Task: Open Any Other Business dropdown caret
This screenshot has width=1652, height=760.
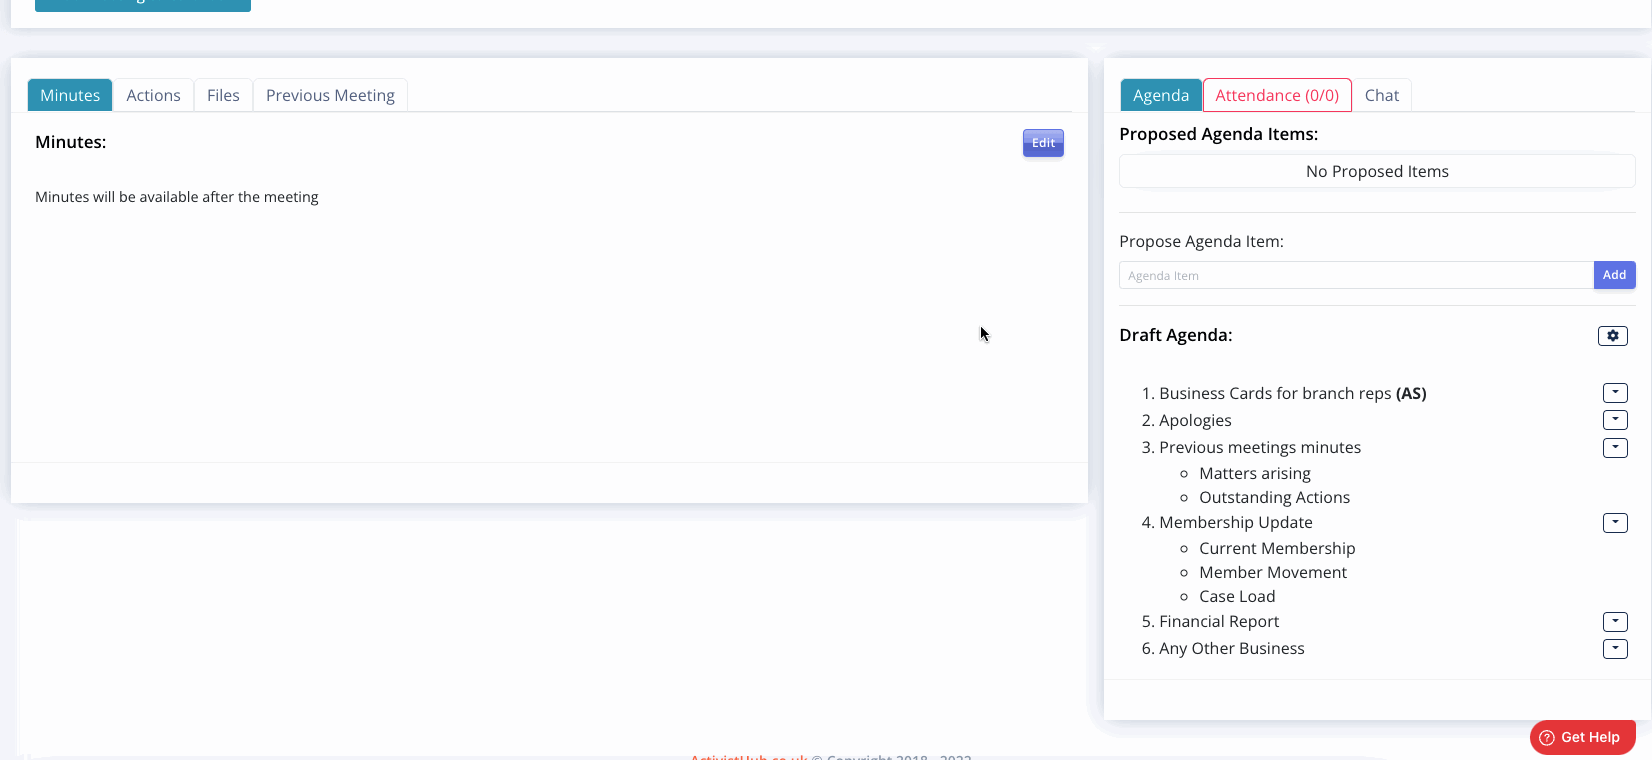Action: pos(1615,648)
